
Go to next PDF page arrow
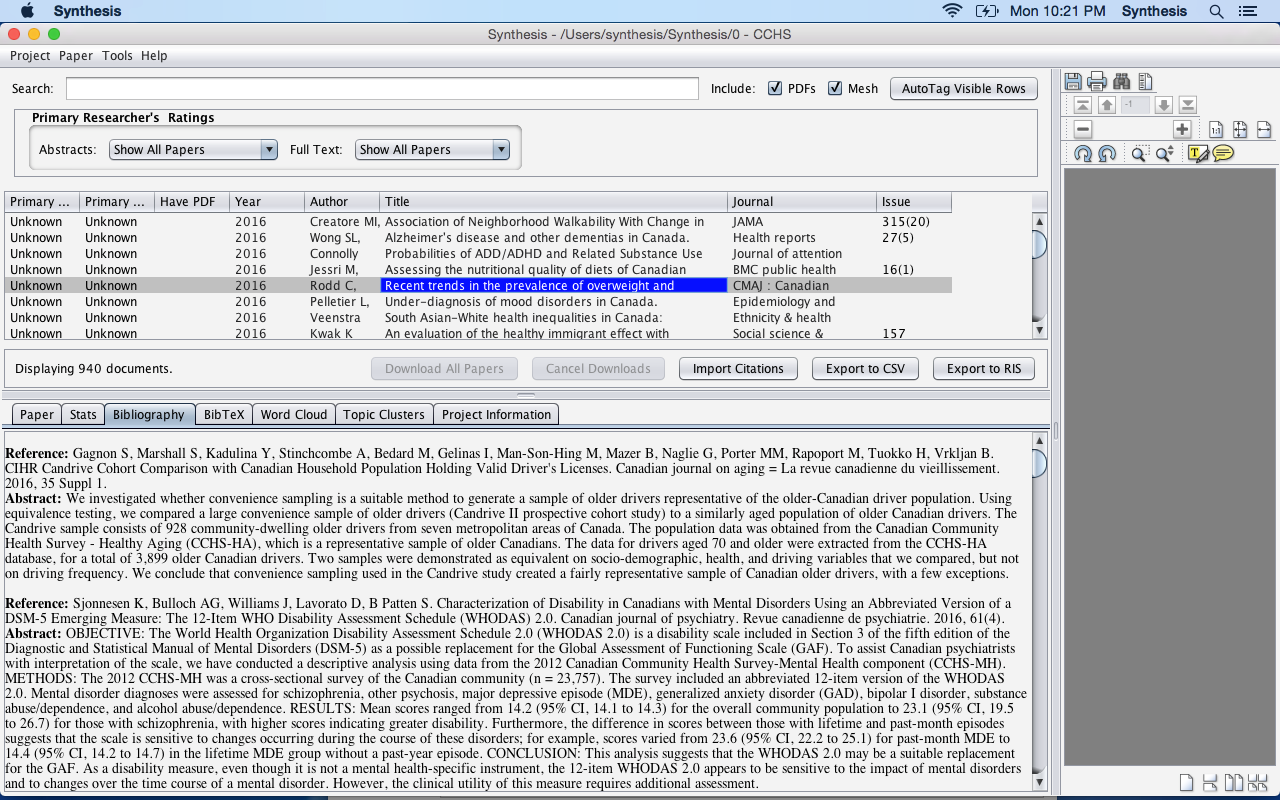(1163, 105)
